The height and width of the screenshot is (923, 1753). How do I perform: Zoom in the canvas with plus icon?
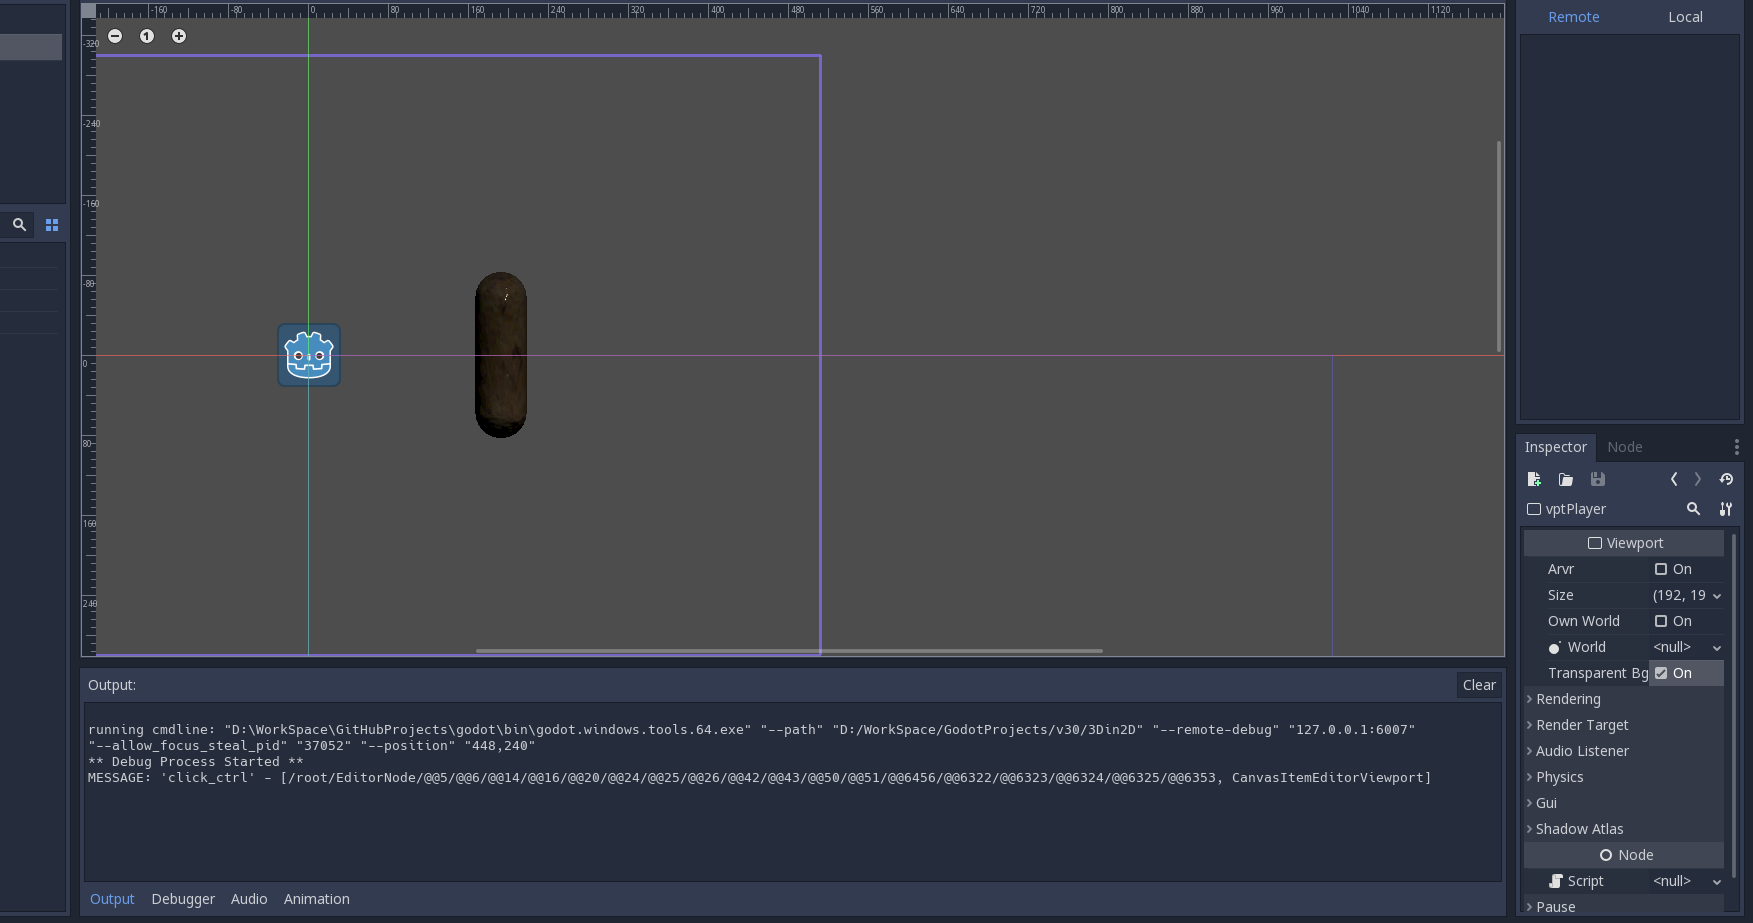pos(179,36)
